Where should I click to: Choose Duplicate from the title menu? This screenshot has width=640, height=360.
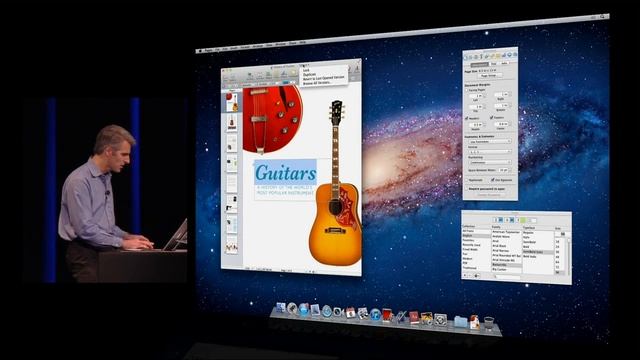(309, 74)
